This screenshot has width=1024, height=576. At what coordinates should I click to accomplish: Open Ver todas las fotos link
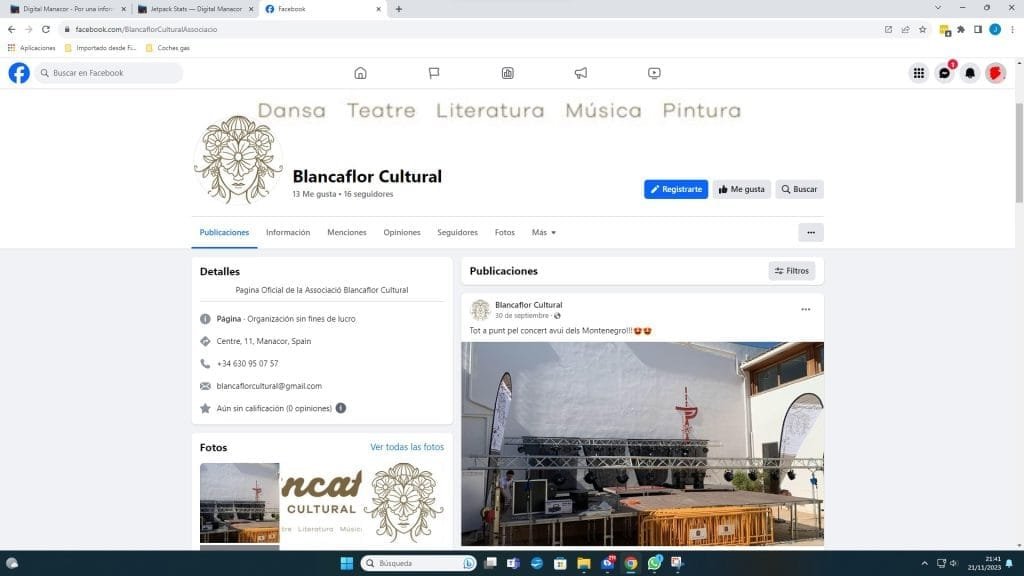pyautogui.click(x=407, y=447)
